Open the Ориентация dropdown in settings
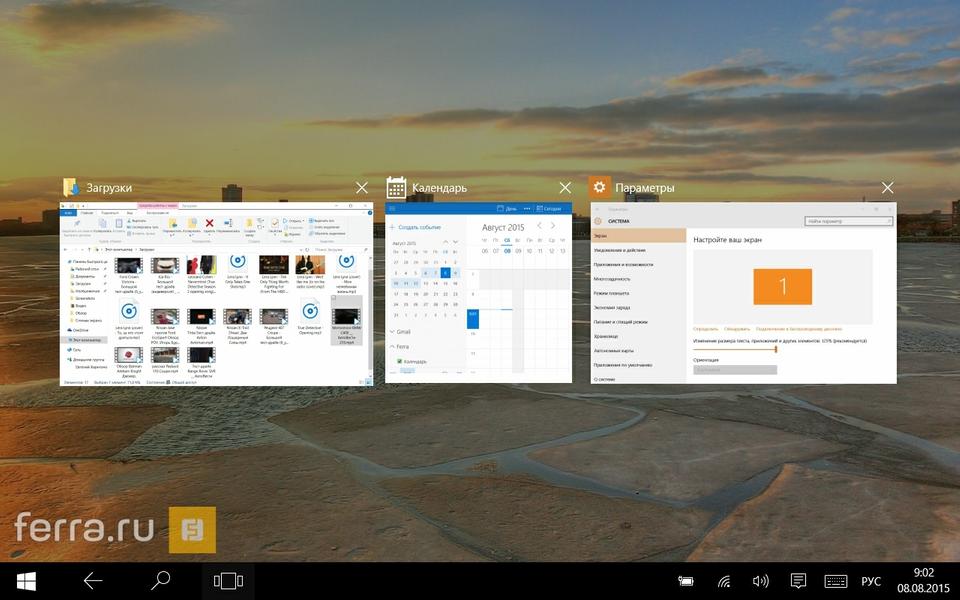This screenshot has height=600, width=960. tap(735, 370)
